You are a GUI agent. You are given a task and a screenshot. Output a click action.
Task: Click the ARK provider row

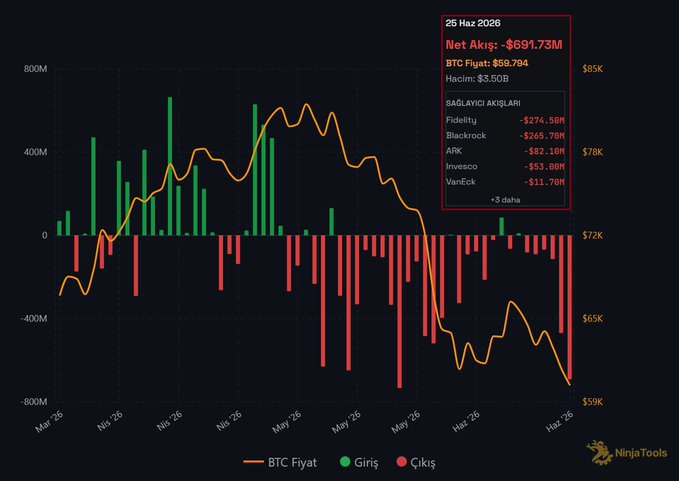point(505,151)
